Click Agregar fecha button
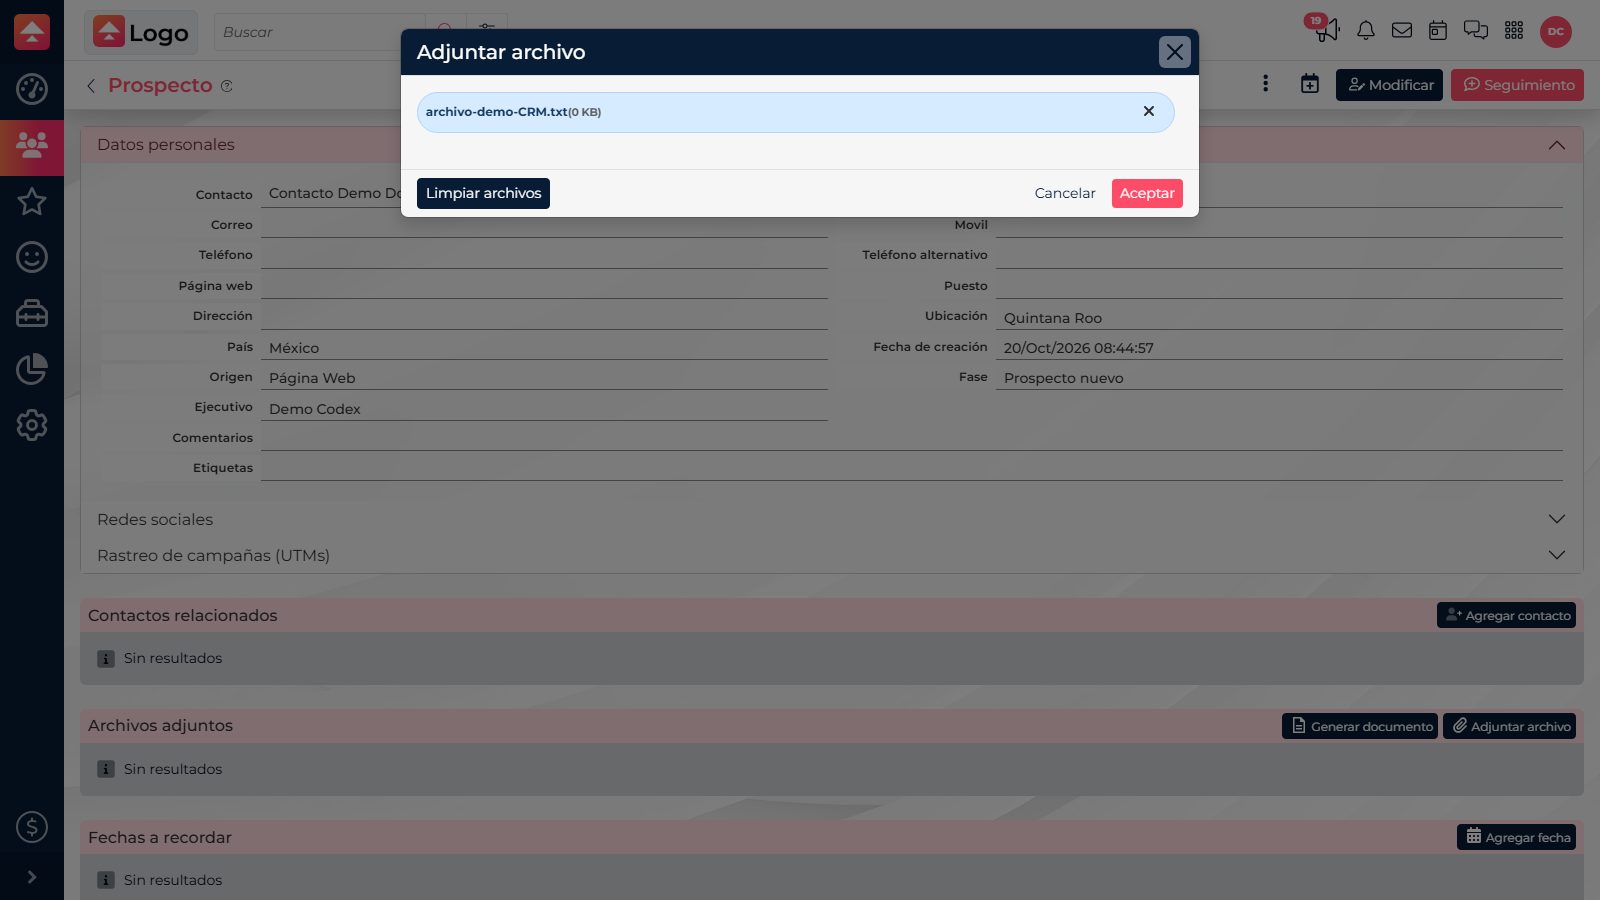The width and height of the screenshot is (1600, 900). (1516, 837)
